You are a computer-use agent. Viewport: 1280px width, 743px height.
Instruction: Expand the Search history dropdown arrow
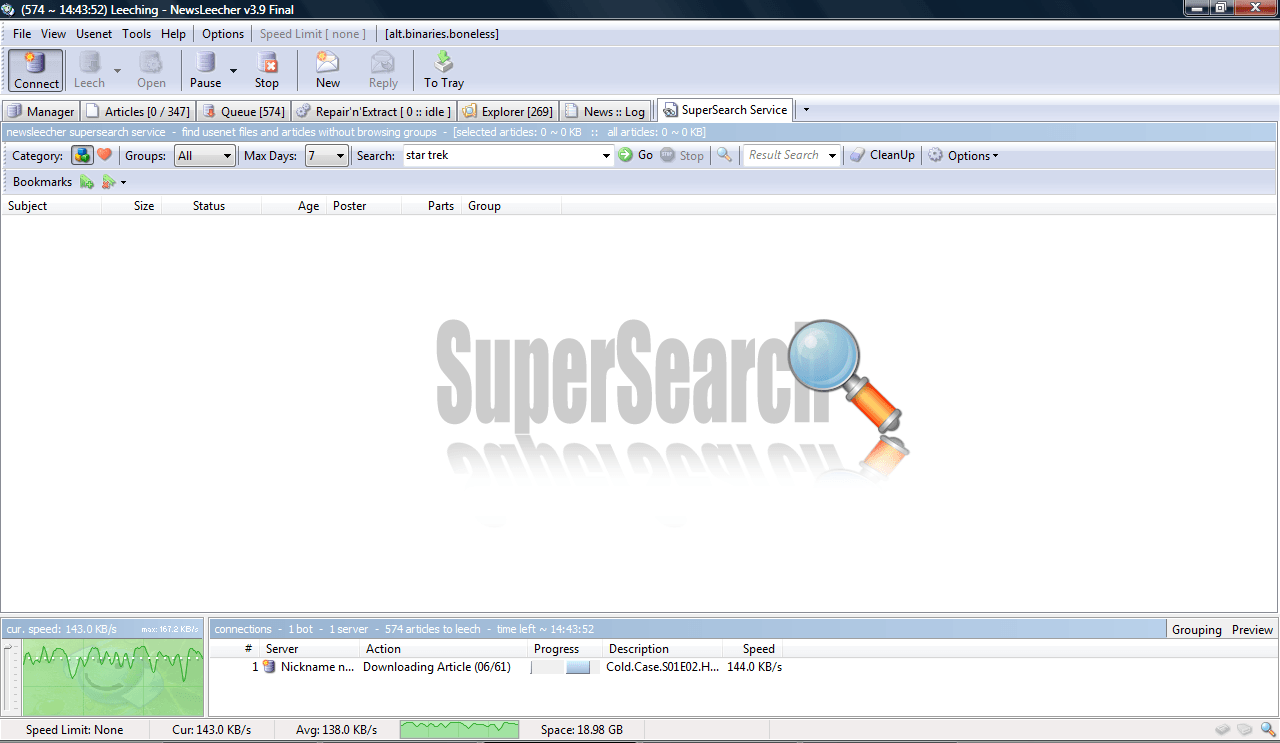(607, 155)
